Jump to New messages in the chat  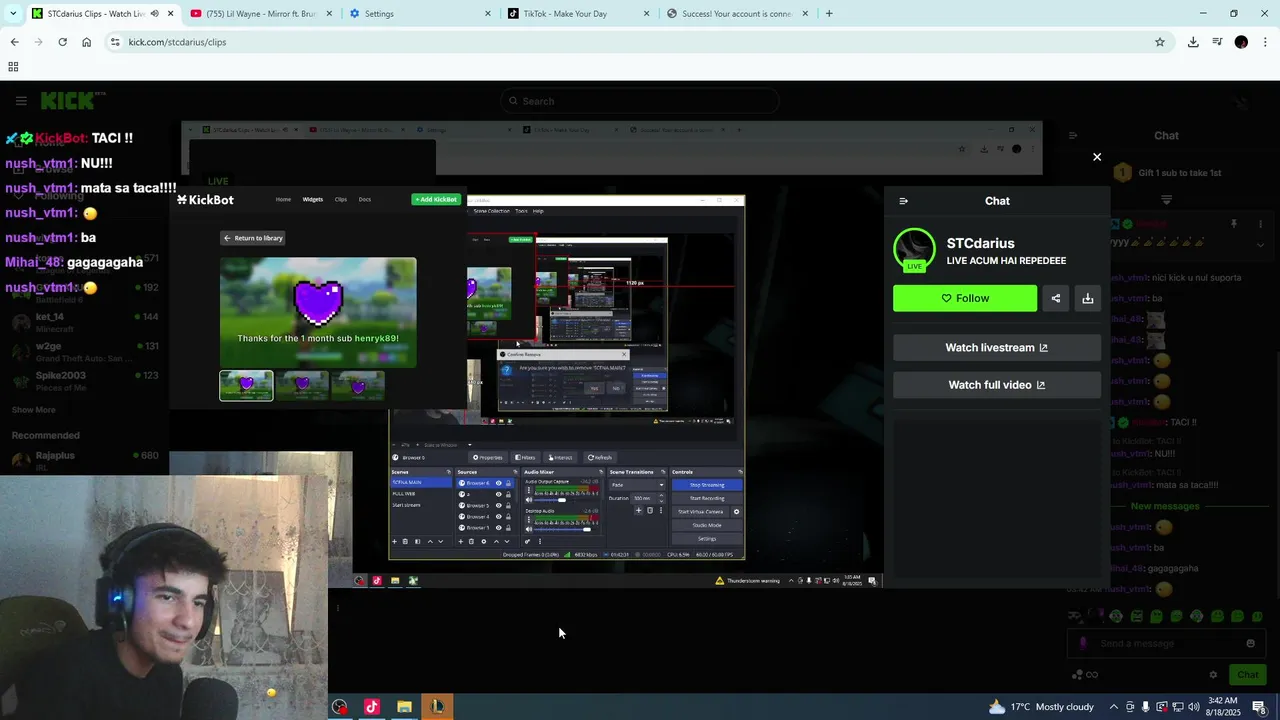pos(1165,506)
